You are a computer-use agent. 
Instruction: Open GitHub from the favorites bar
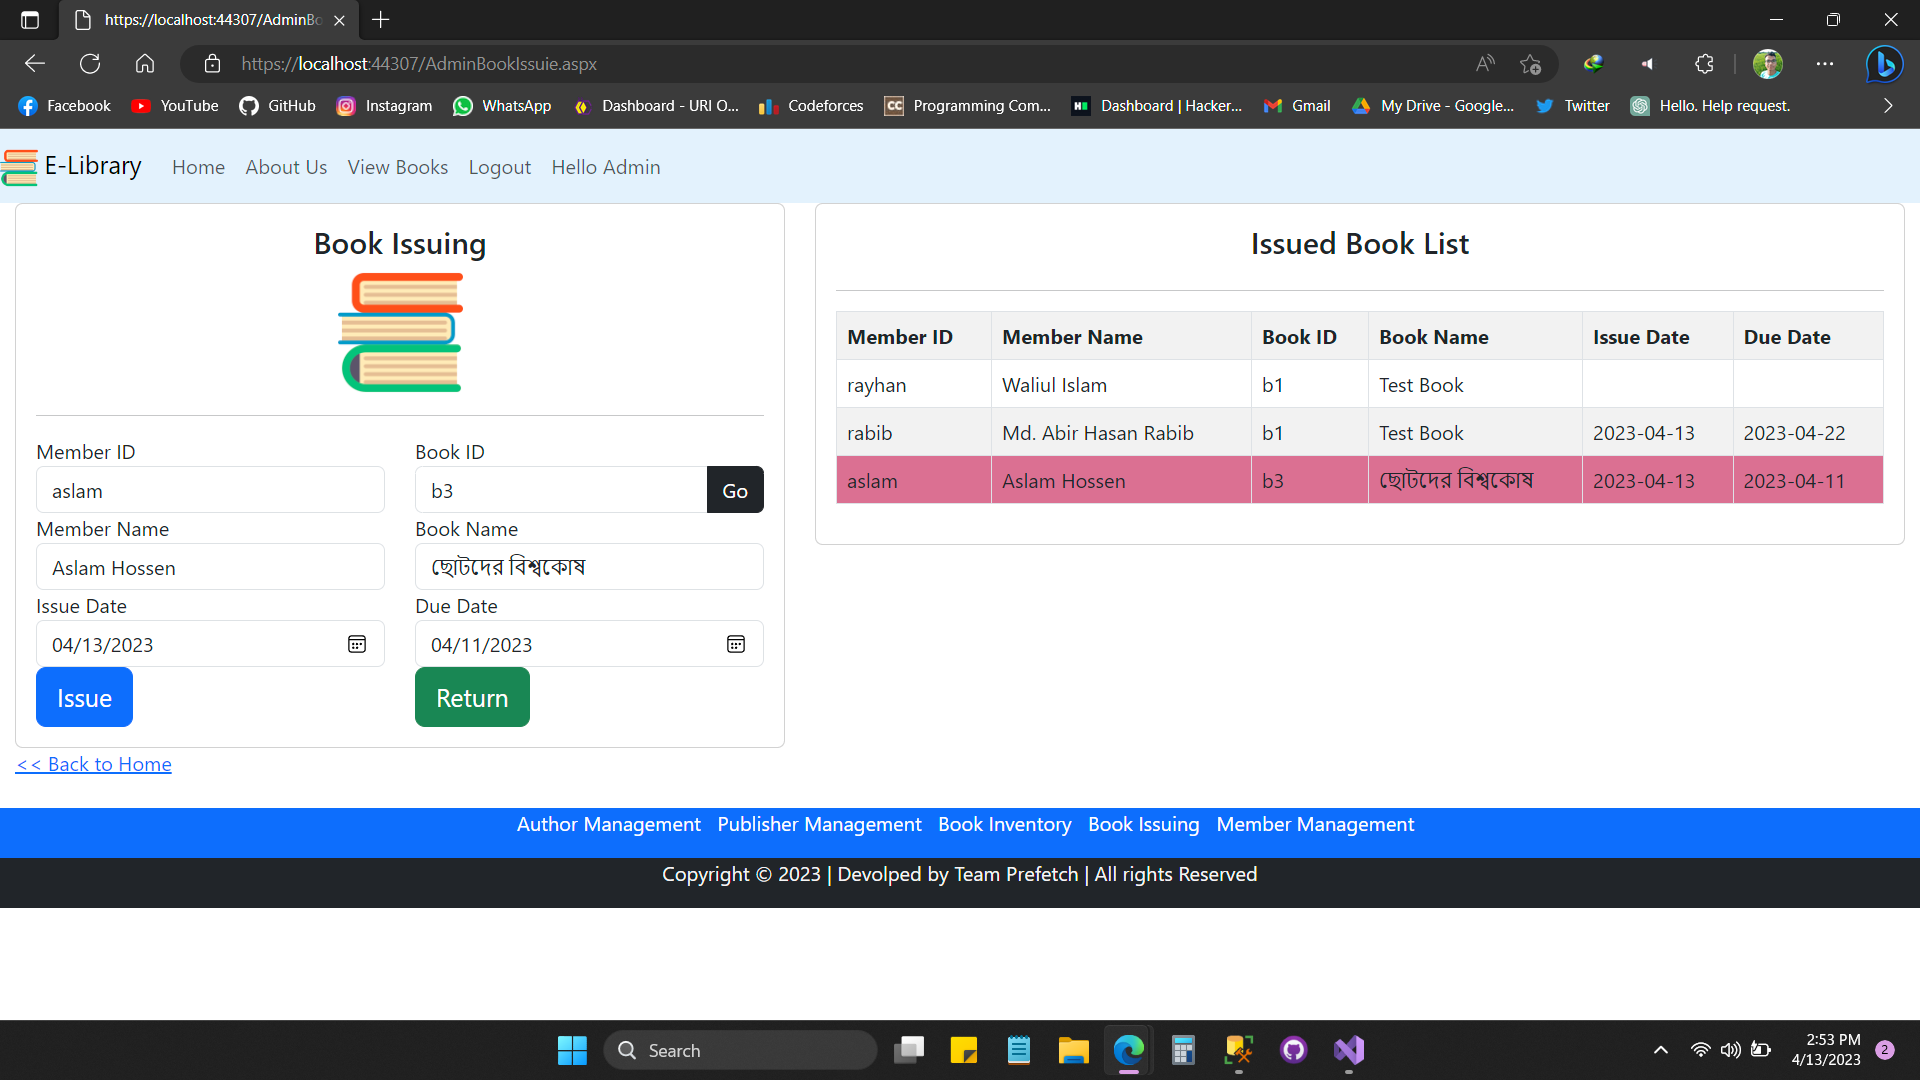pos(277,106)
